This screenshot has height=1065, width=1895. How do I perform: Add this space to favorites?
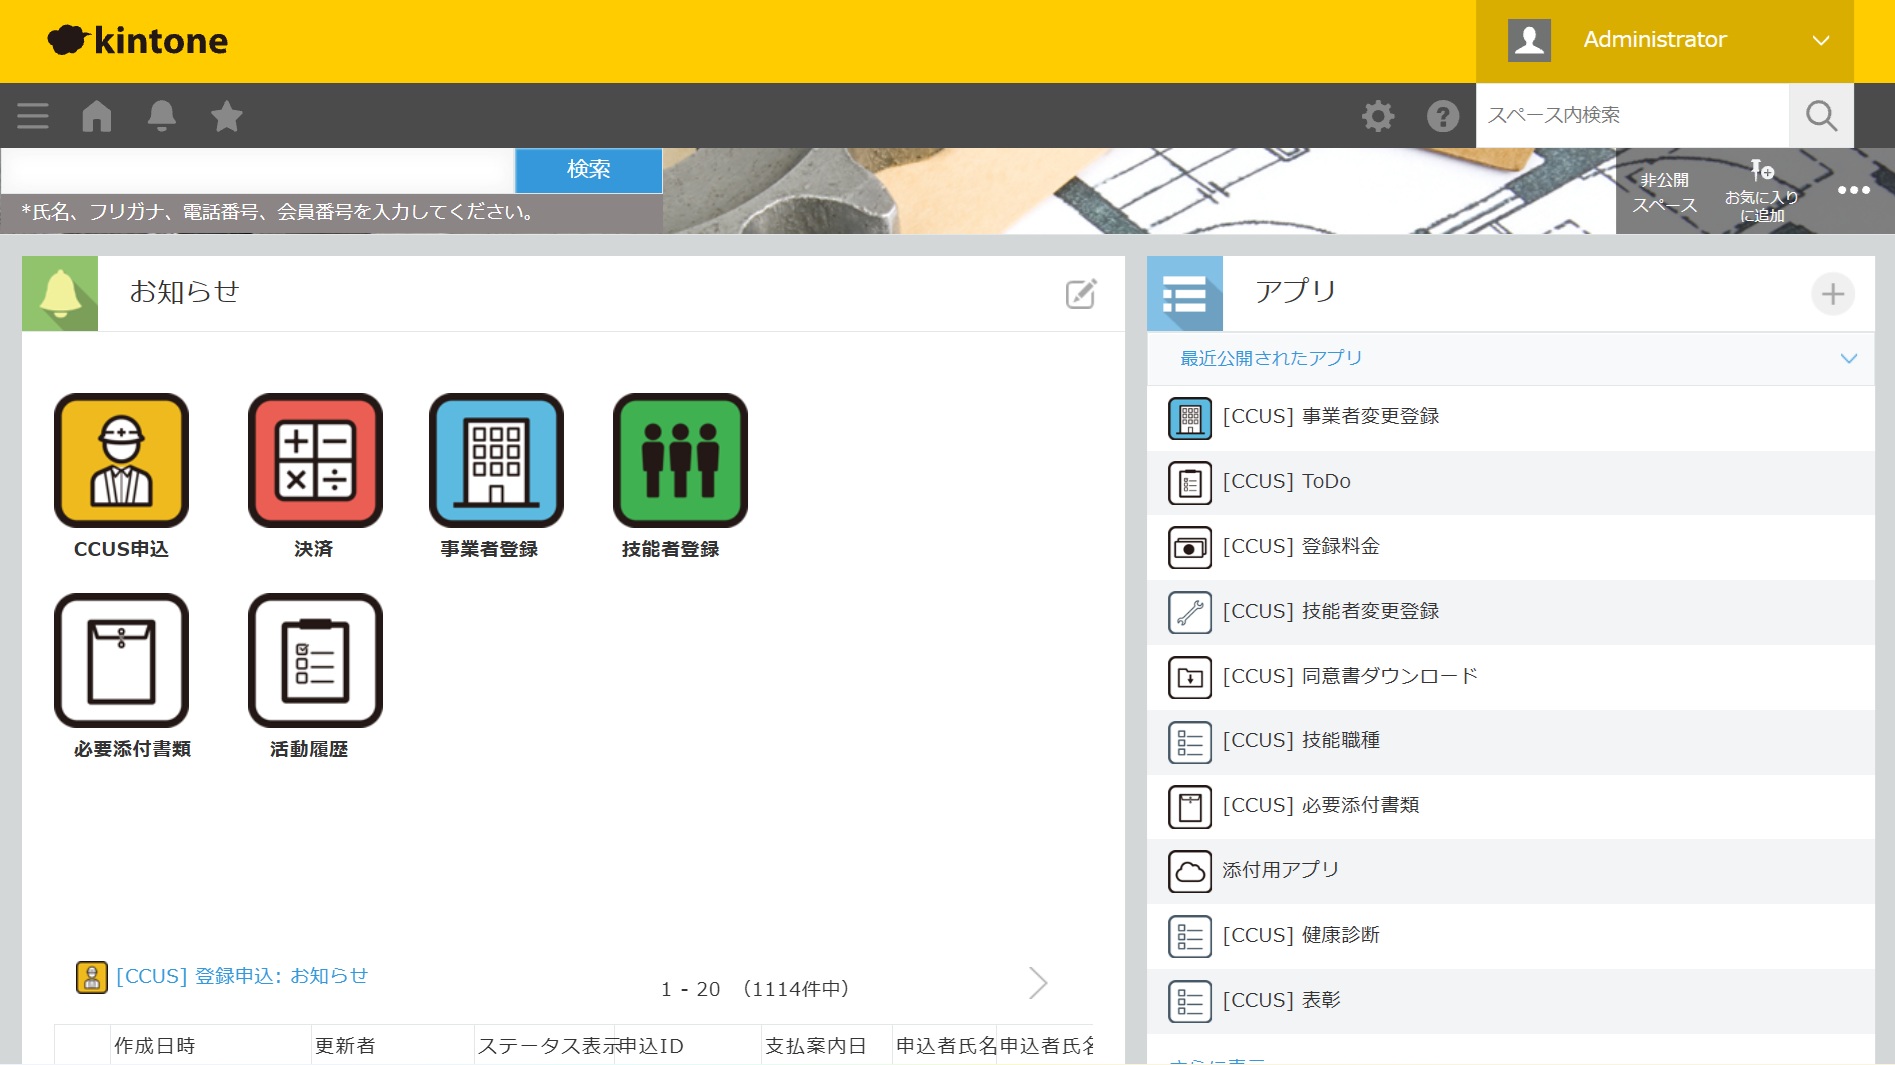1761,191
